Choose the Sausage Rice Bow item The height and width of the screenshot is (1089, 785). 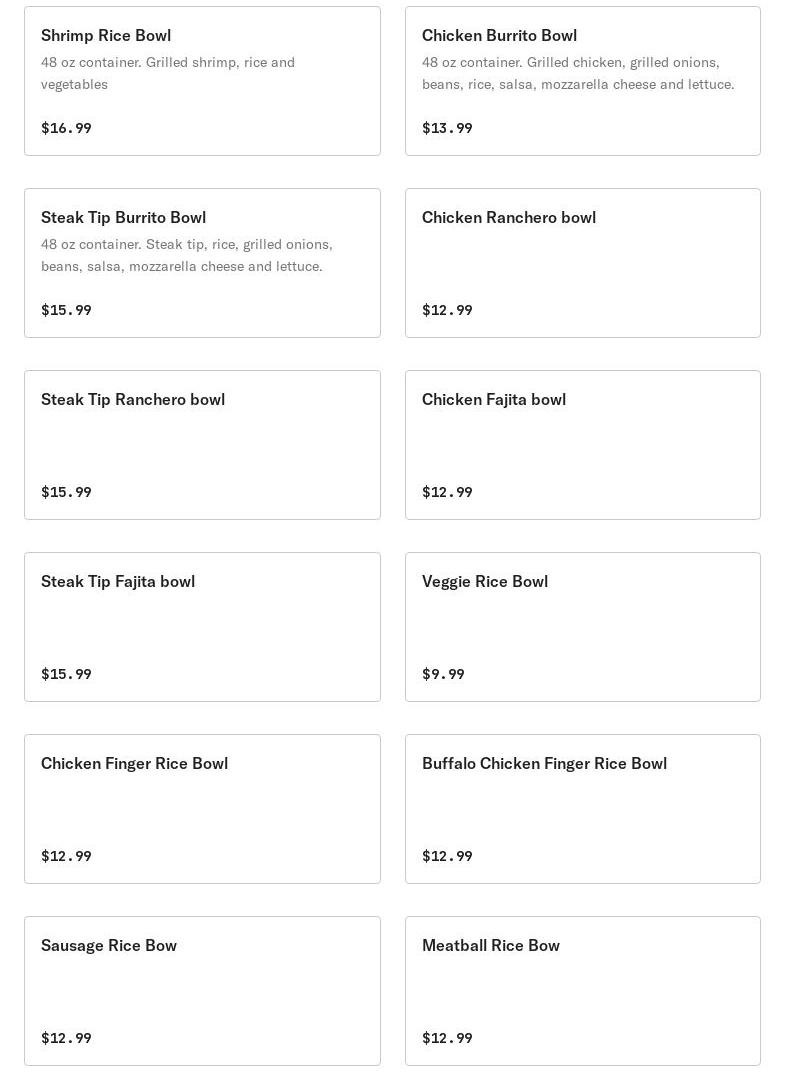pyautogui.click(x=109, y=946)
